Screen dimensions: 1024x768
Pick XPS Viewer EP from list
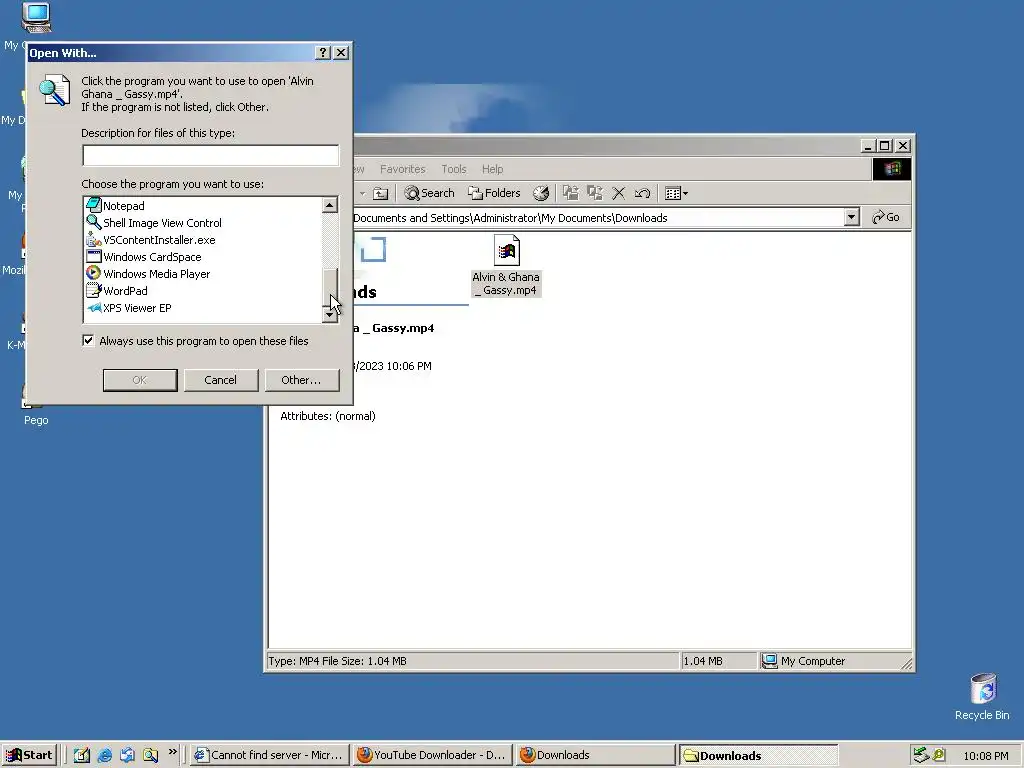pyautogui.click(x=129, y=308)
